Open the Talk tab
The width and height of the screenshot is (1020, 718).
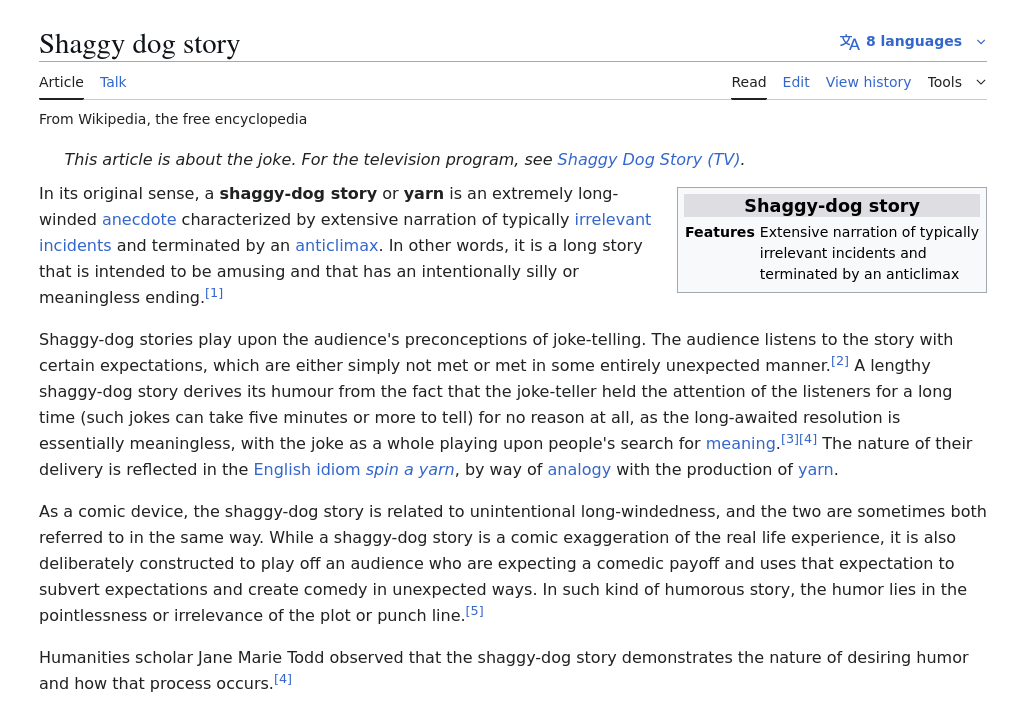113,82
